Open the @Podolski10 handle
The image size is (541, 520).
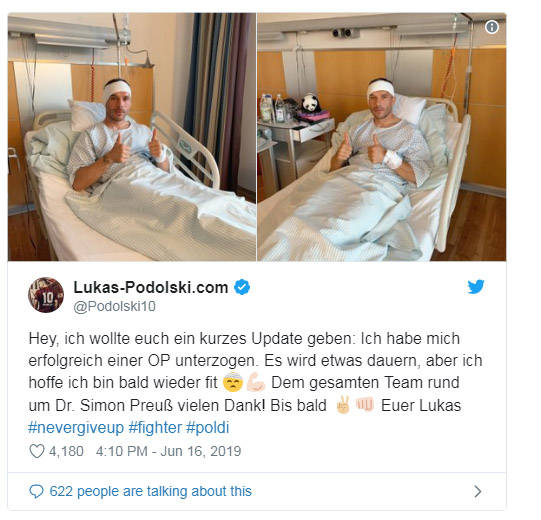pyautogui.click(x=115, y=306)
